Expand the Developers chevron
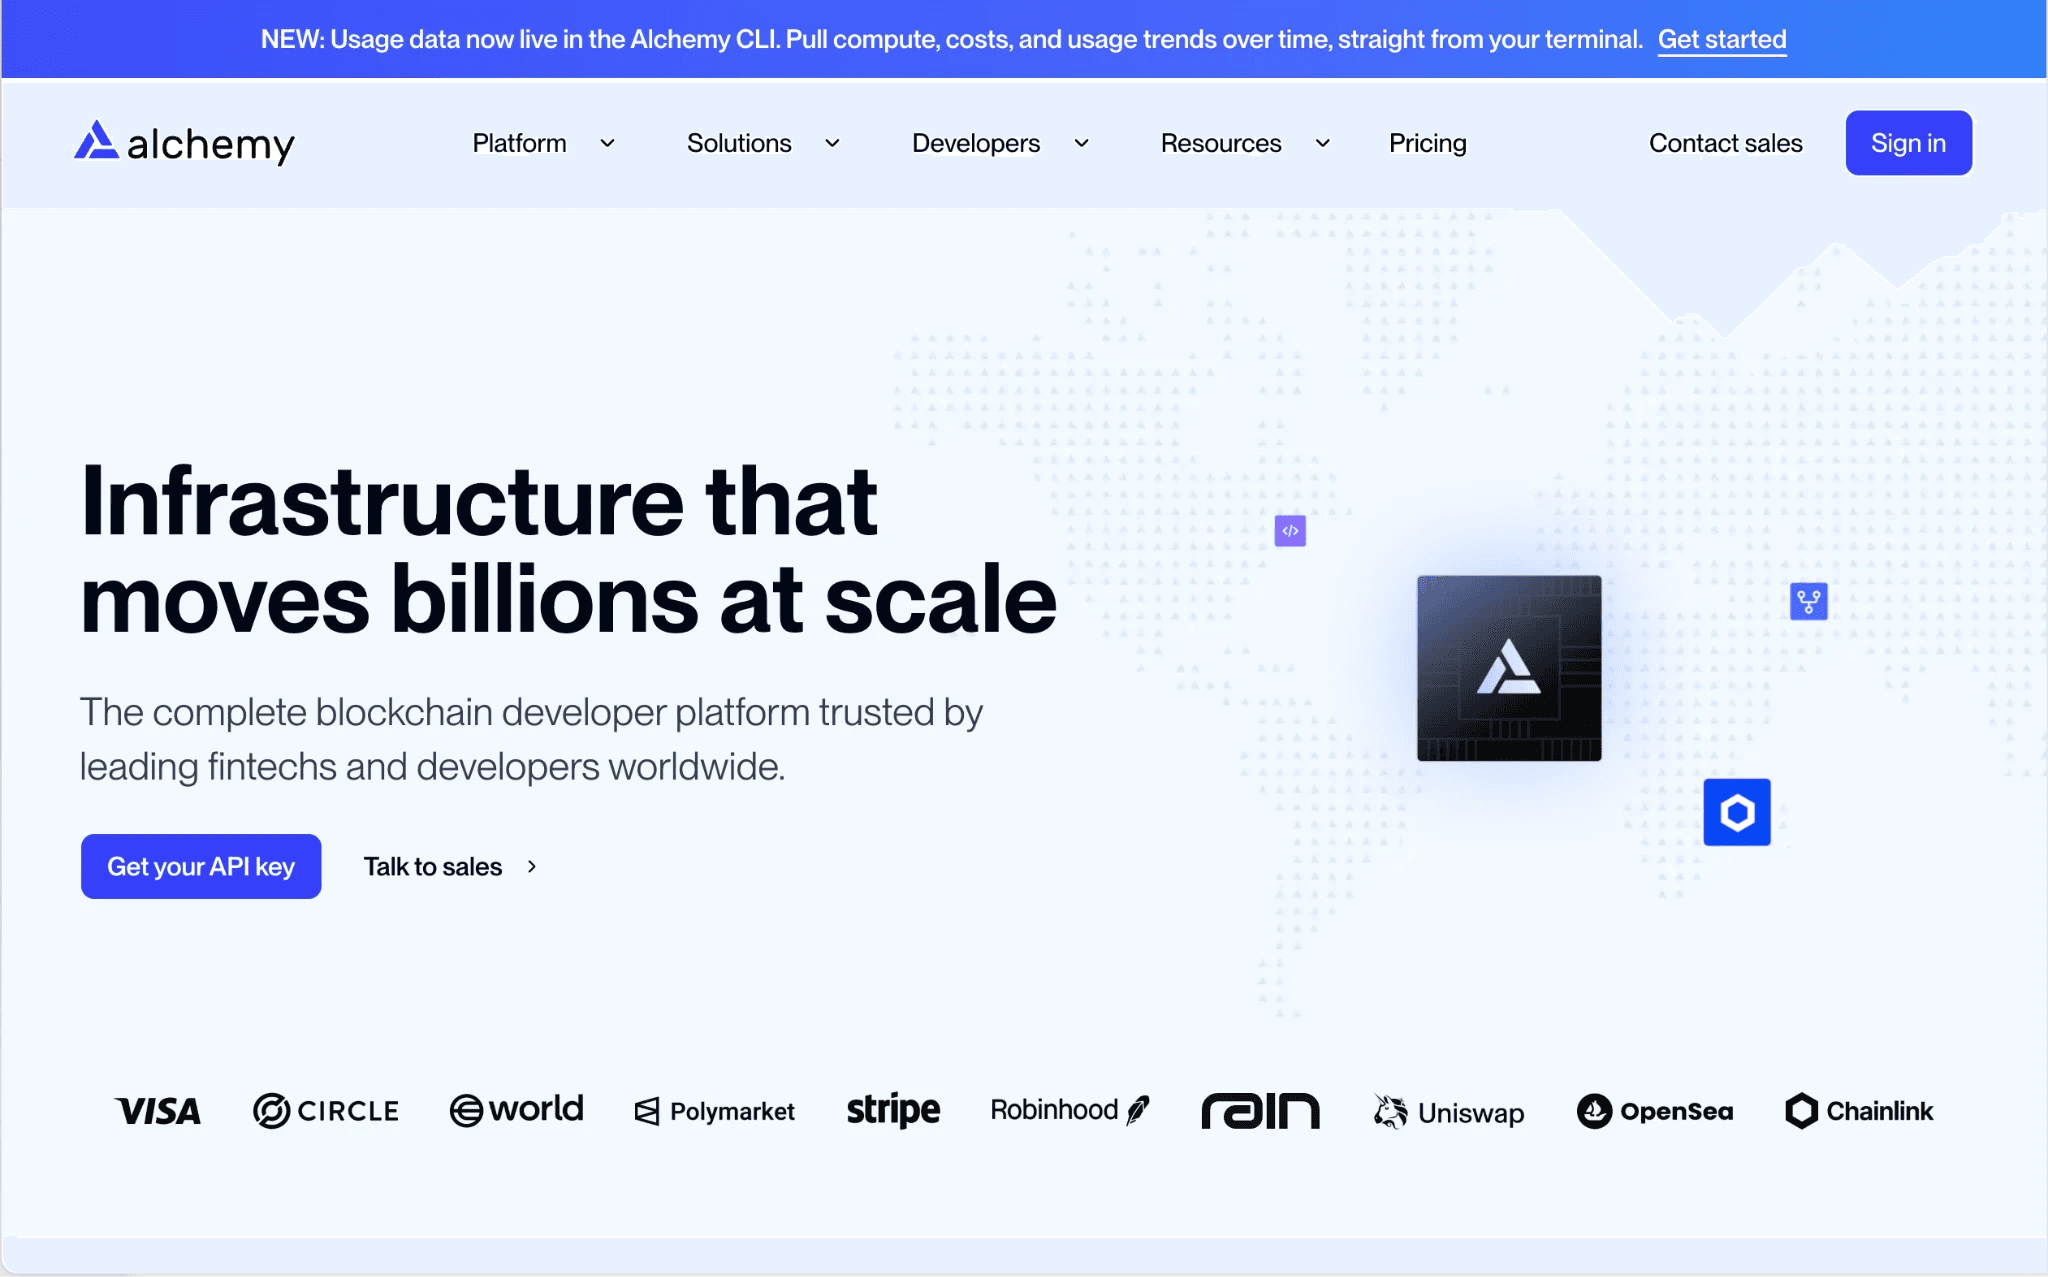Viewport: 2048px width, 1277px height. 1081,144
